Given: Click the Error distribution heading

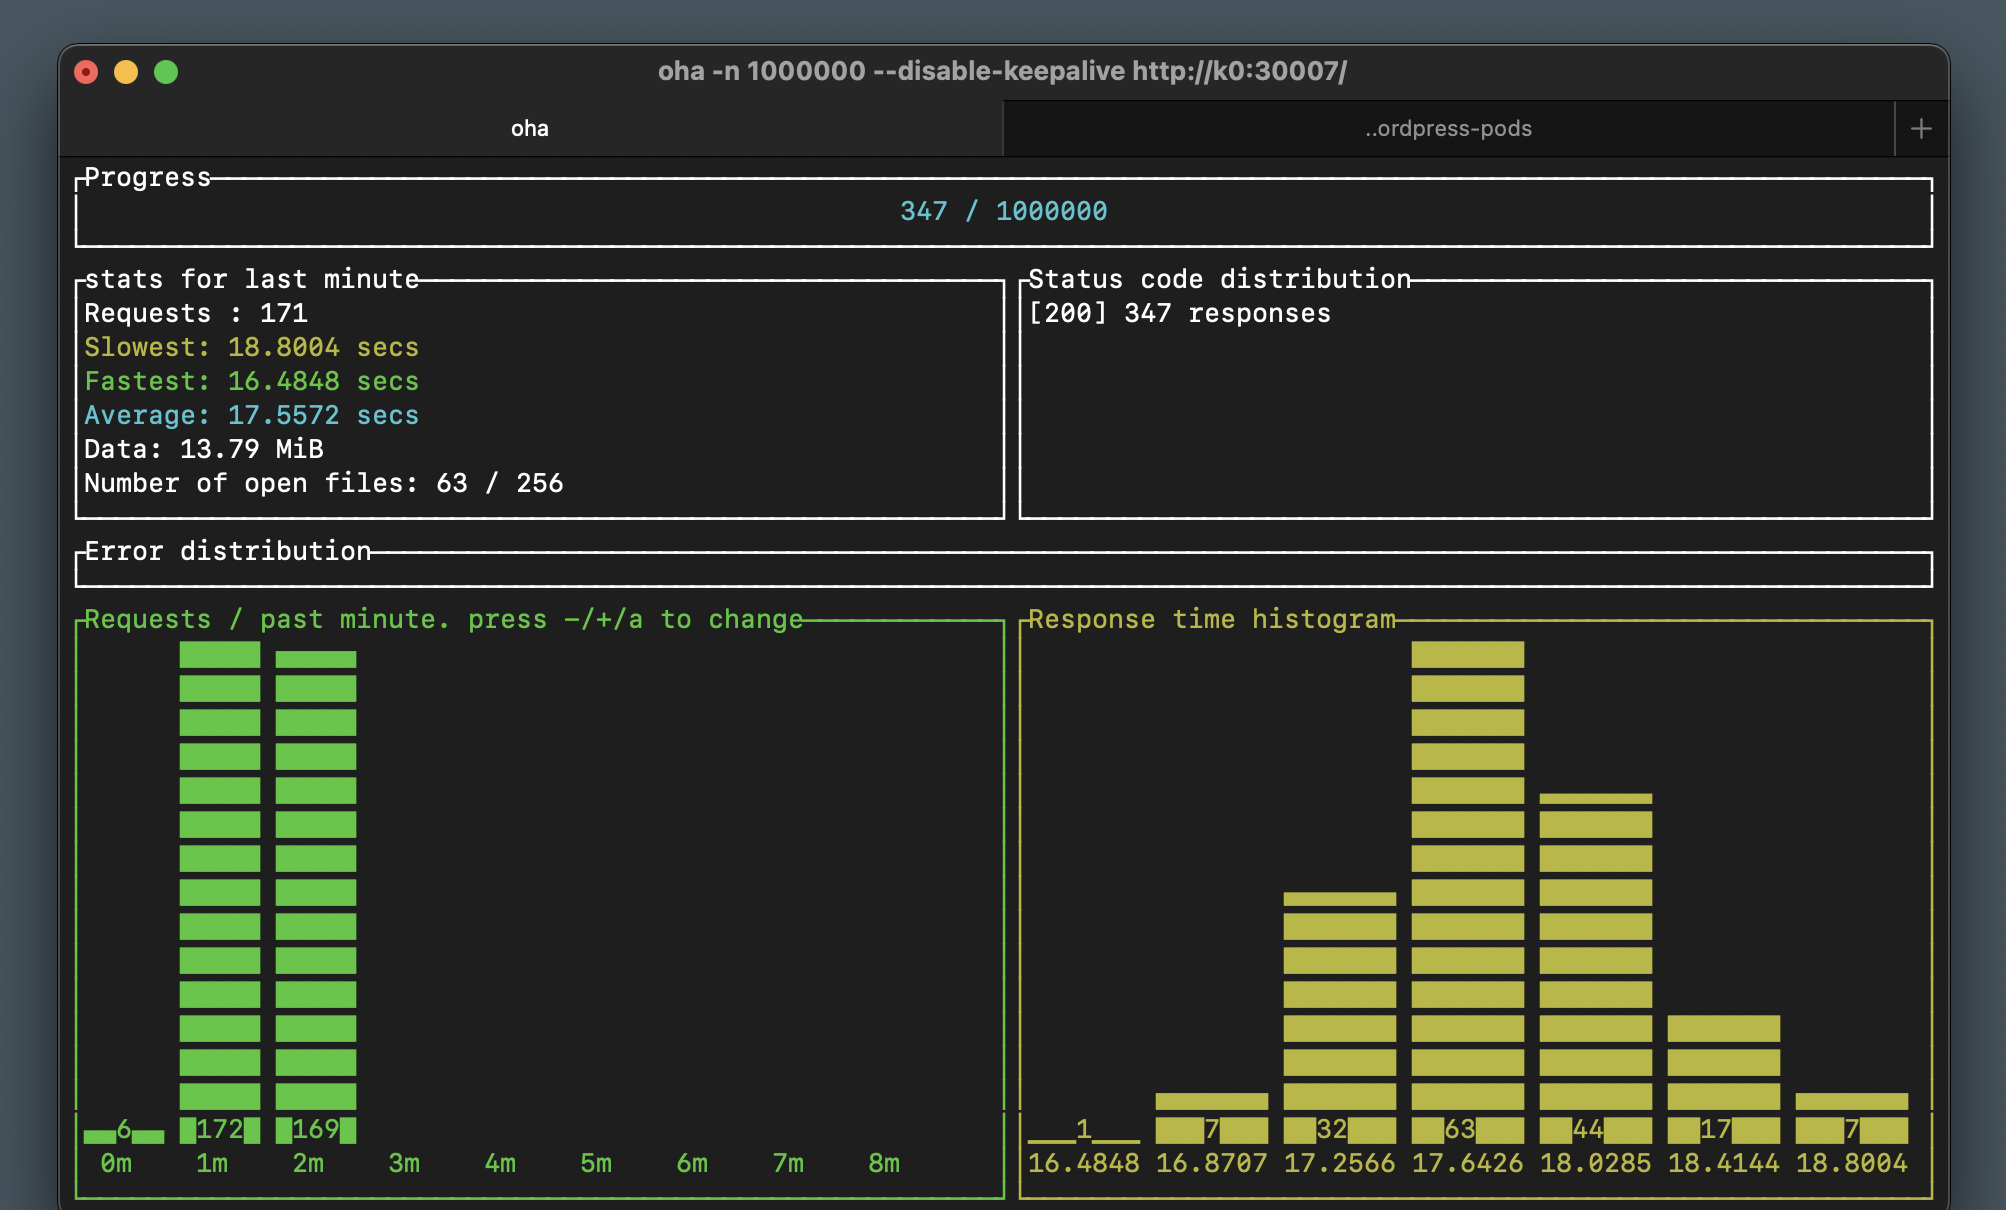Looking at the screenshot, I should click(x=227, y=551).
